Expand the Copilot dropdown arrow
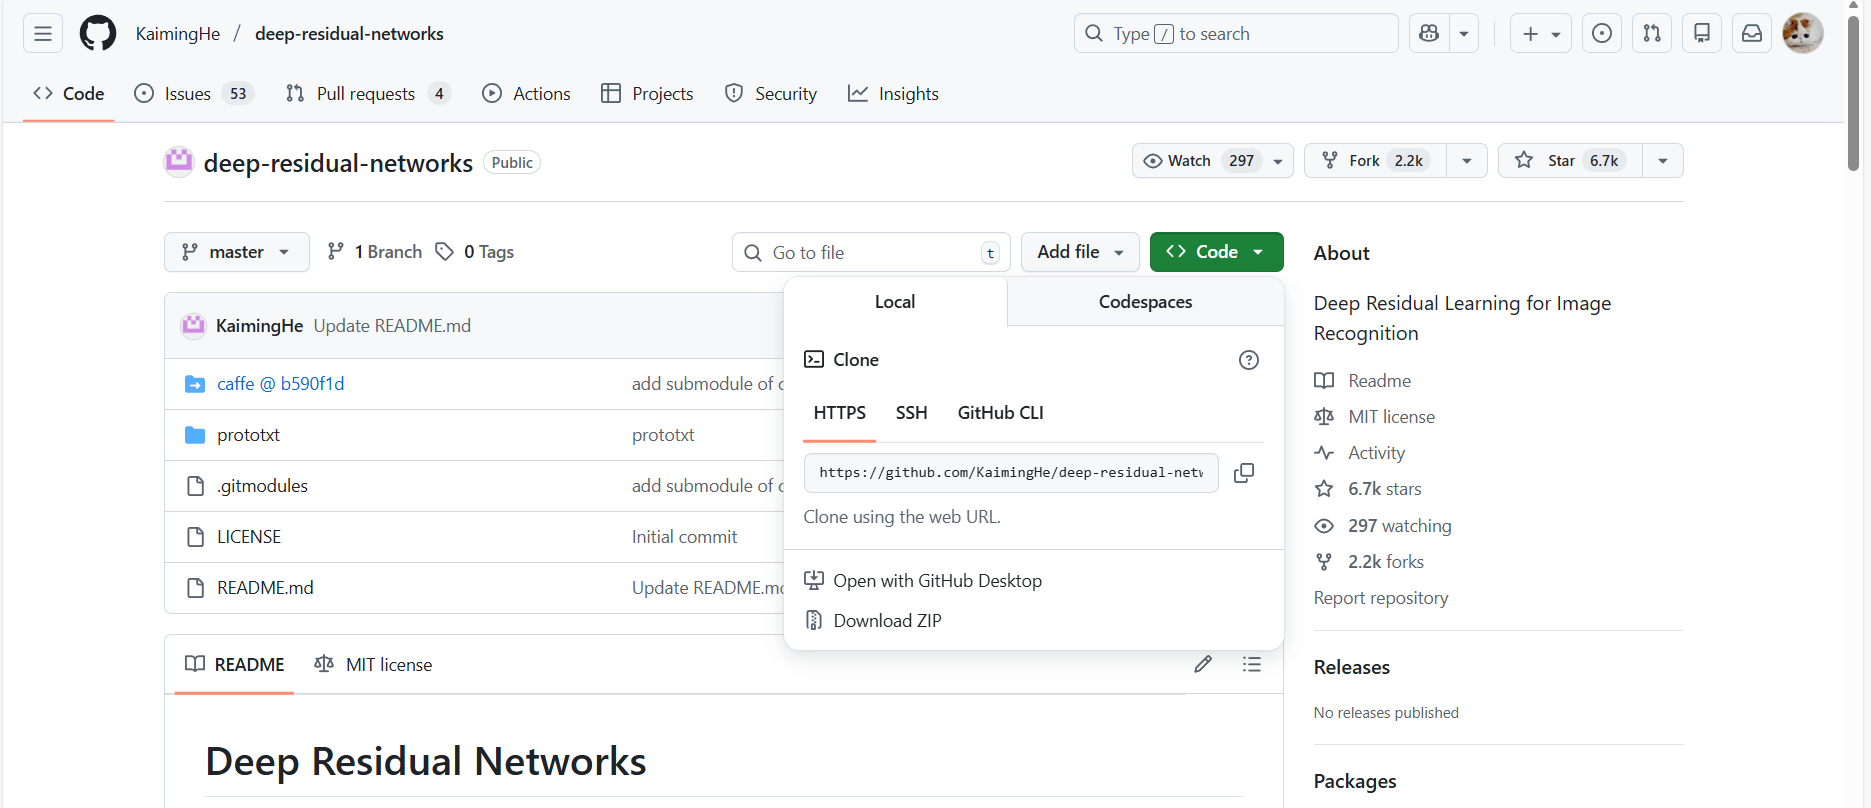Viewport: 1871px width, 808px height. (x=1464, y=34)
